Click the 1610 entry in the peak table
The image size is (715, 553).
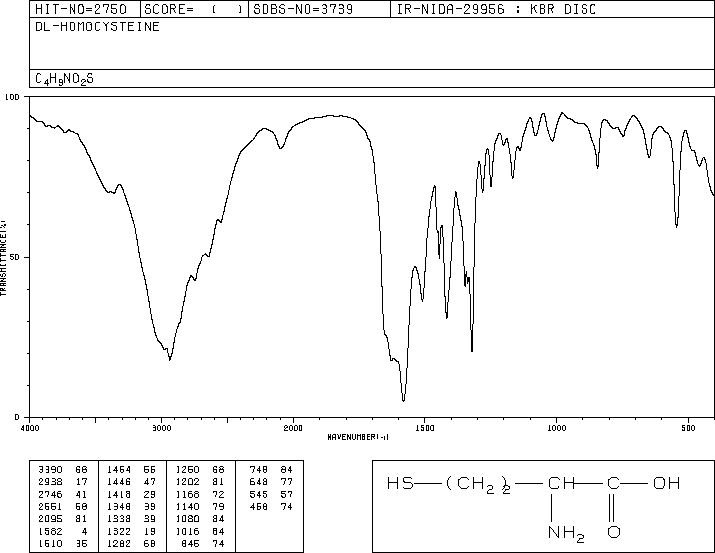[x=50, y=544]
